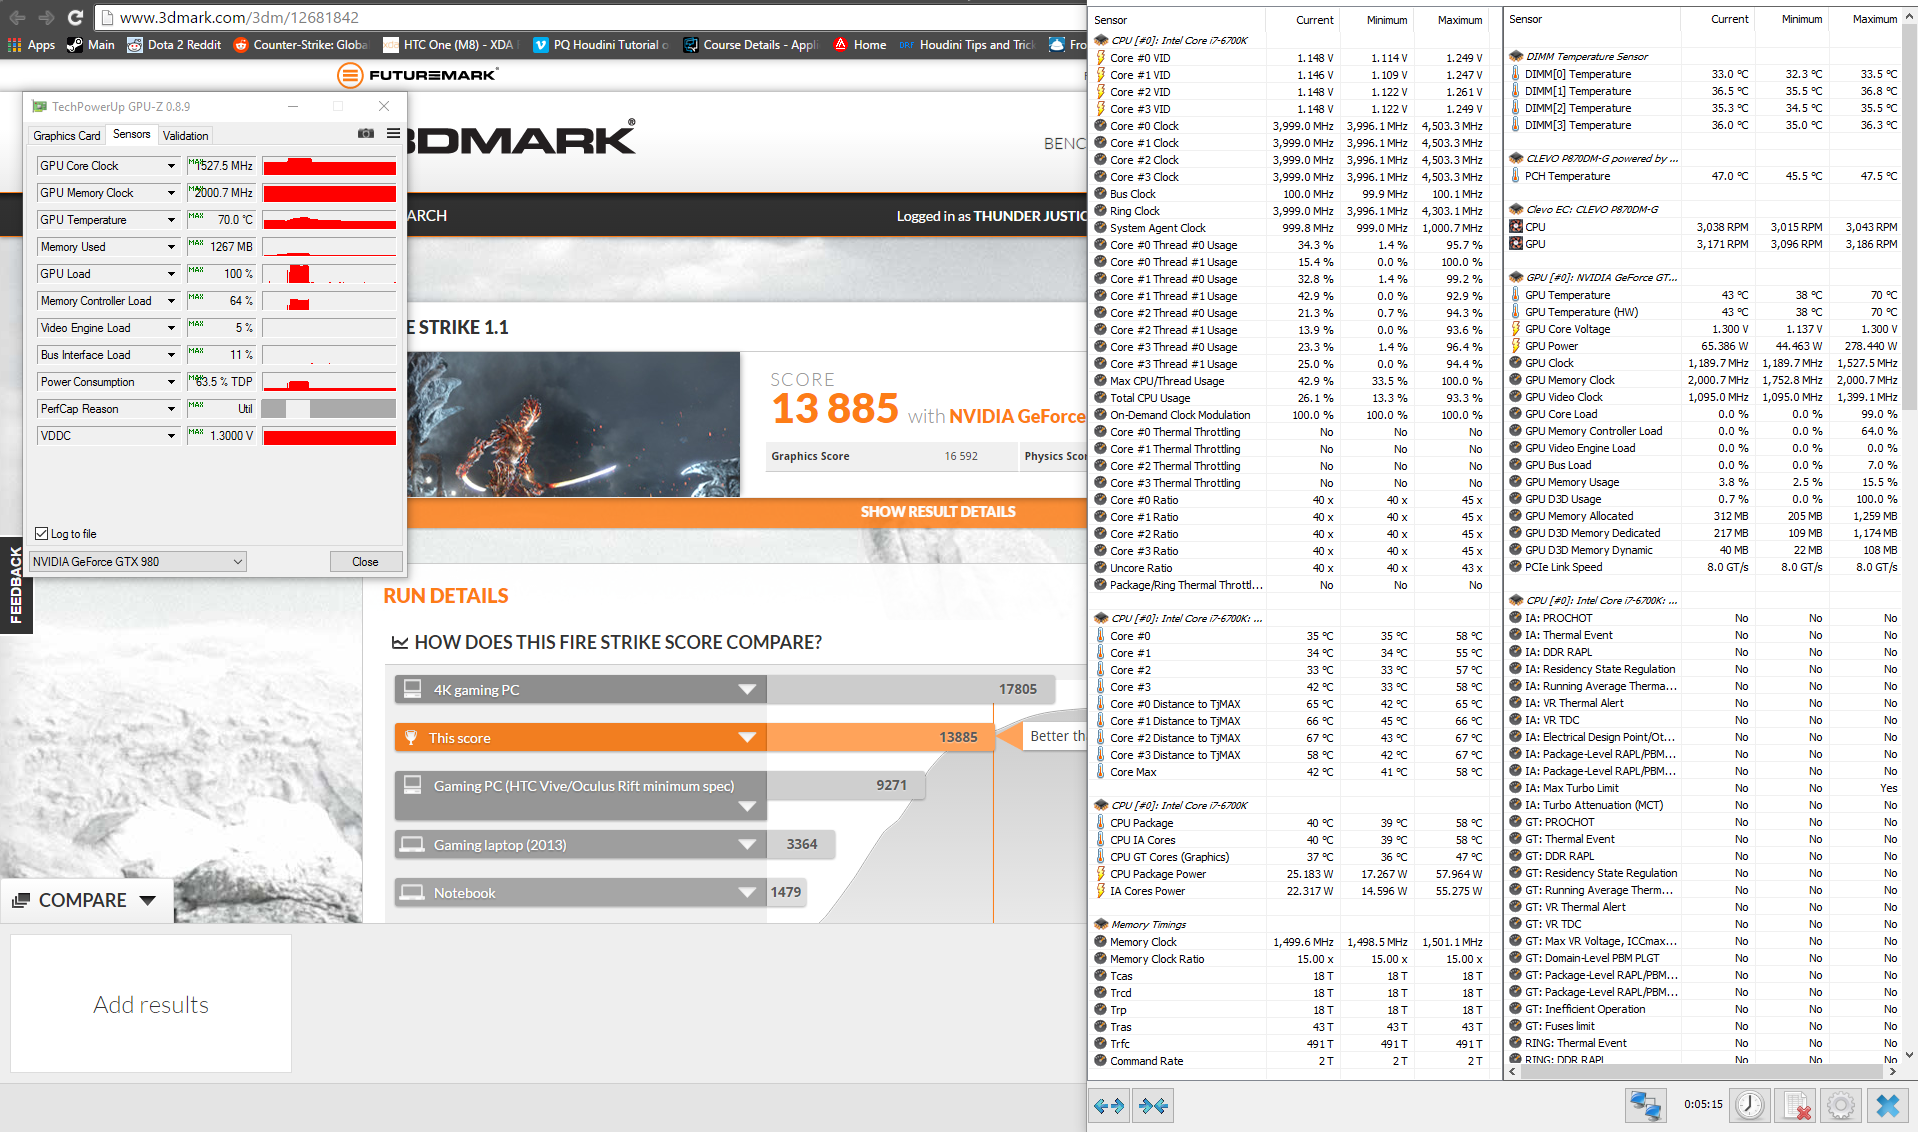The width and height of the screenshot is (1918, 1132).
Task: Open the Course Details bookmark
Action: point(750,45)
